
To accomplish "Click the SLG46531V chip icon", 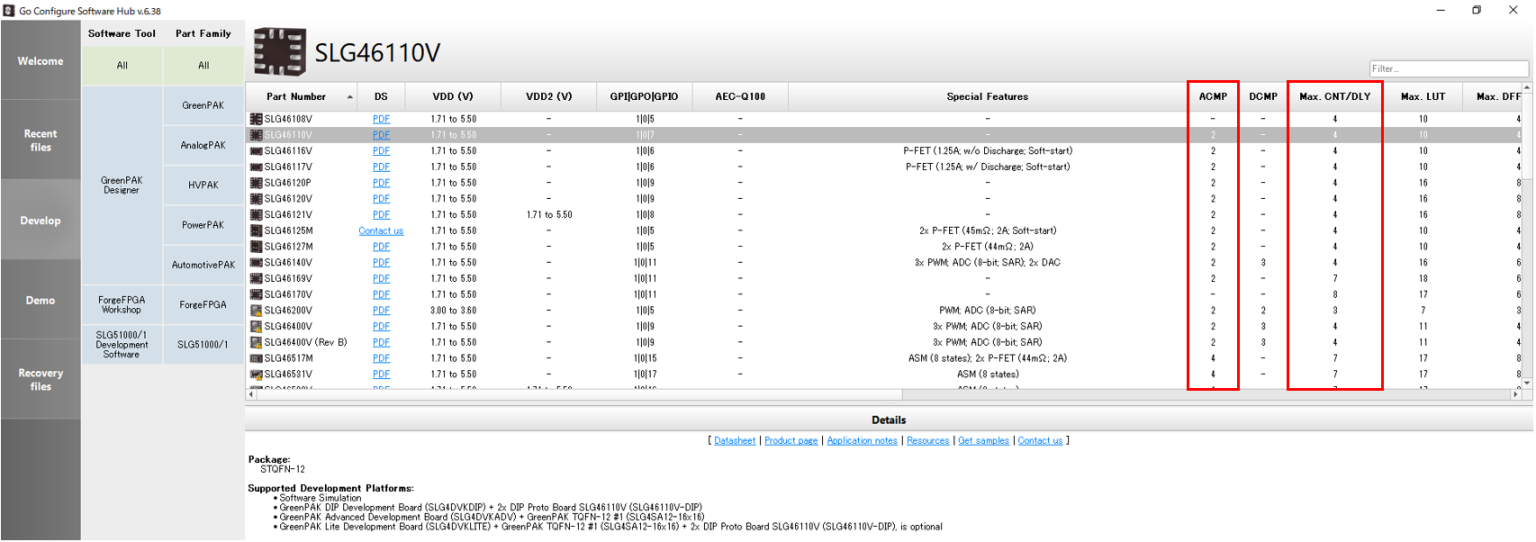I will (256, 375).
